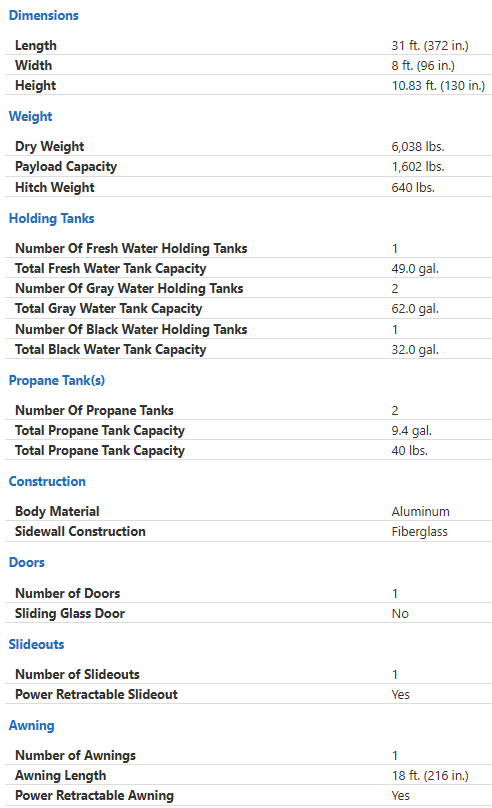
Task: Open the Construction section heading
Action: (x=47, y=481)
